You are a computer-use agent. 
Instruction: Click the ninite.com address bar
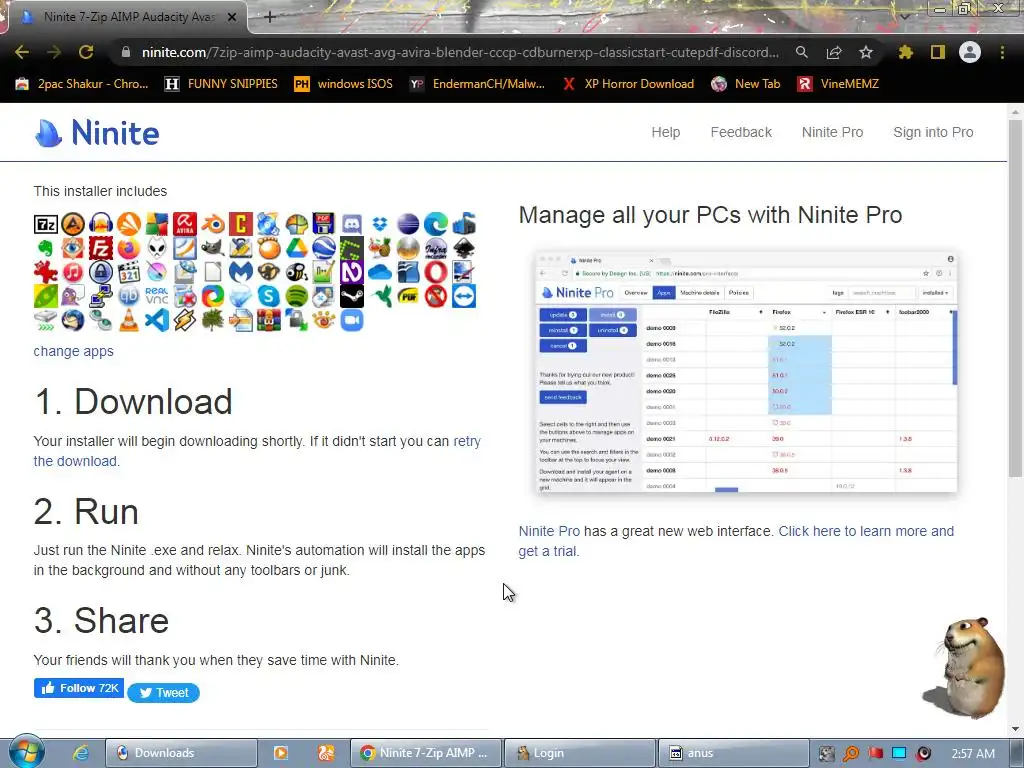(x=460, y=52)
